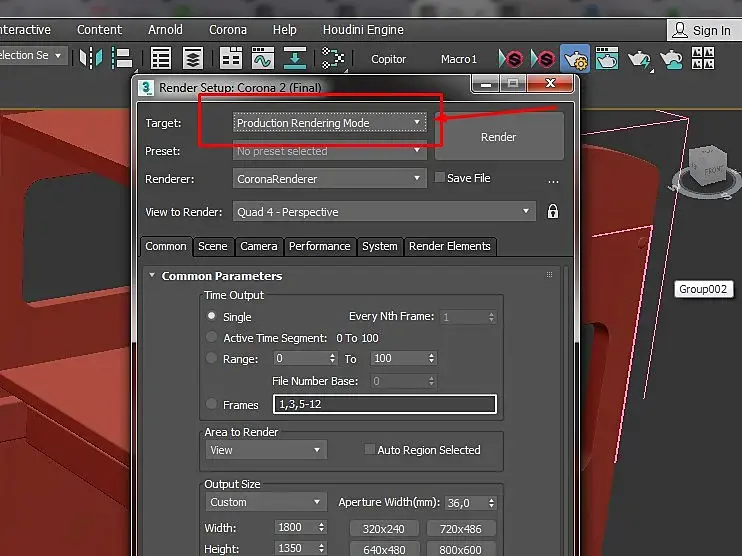742x556 pixels.
Task: Enable Auto Region Selected checkbox
Action: pos(370,449)
